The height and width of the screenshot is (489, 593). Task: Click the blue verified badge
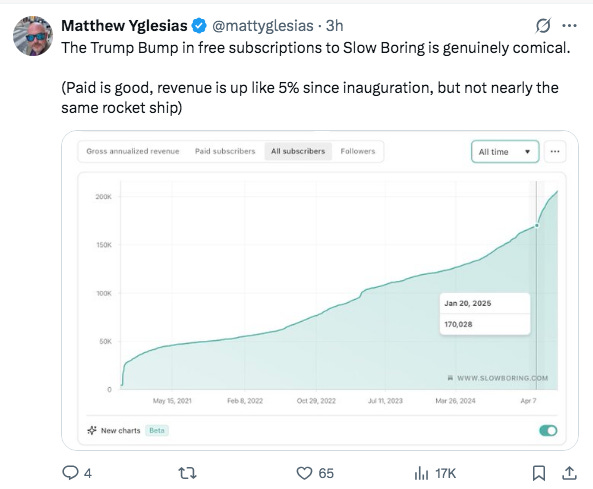(x=199, y=26)
